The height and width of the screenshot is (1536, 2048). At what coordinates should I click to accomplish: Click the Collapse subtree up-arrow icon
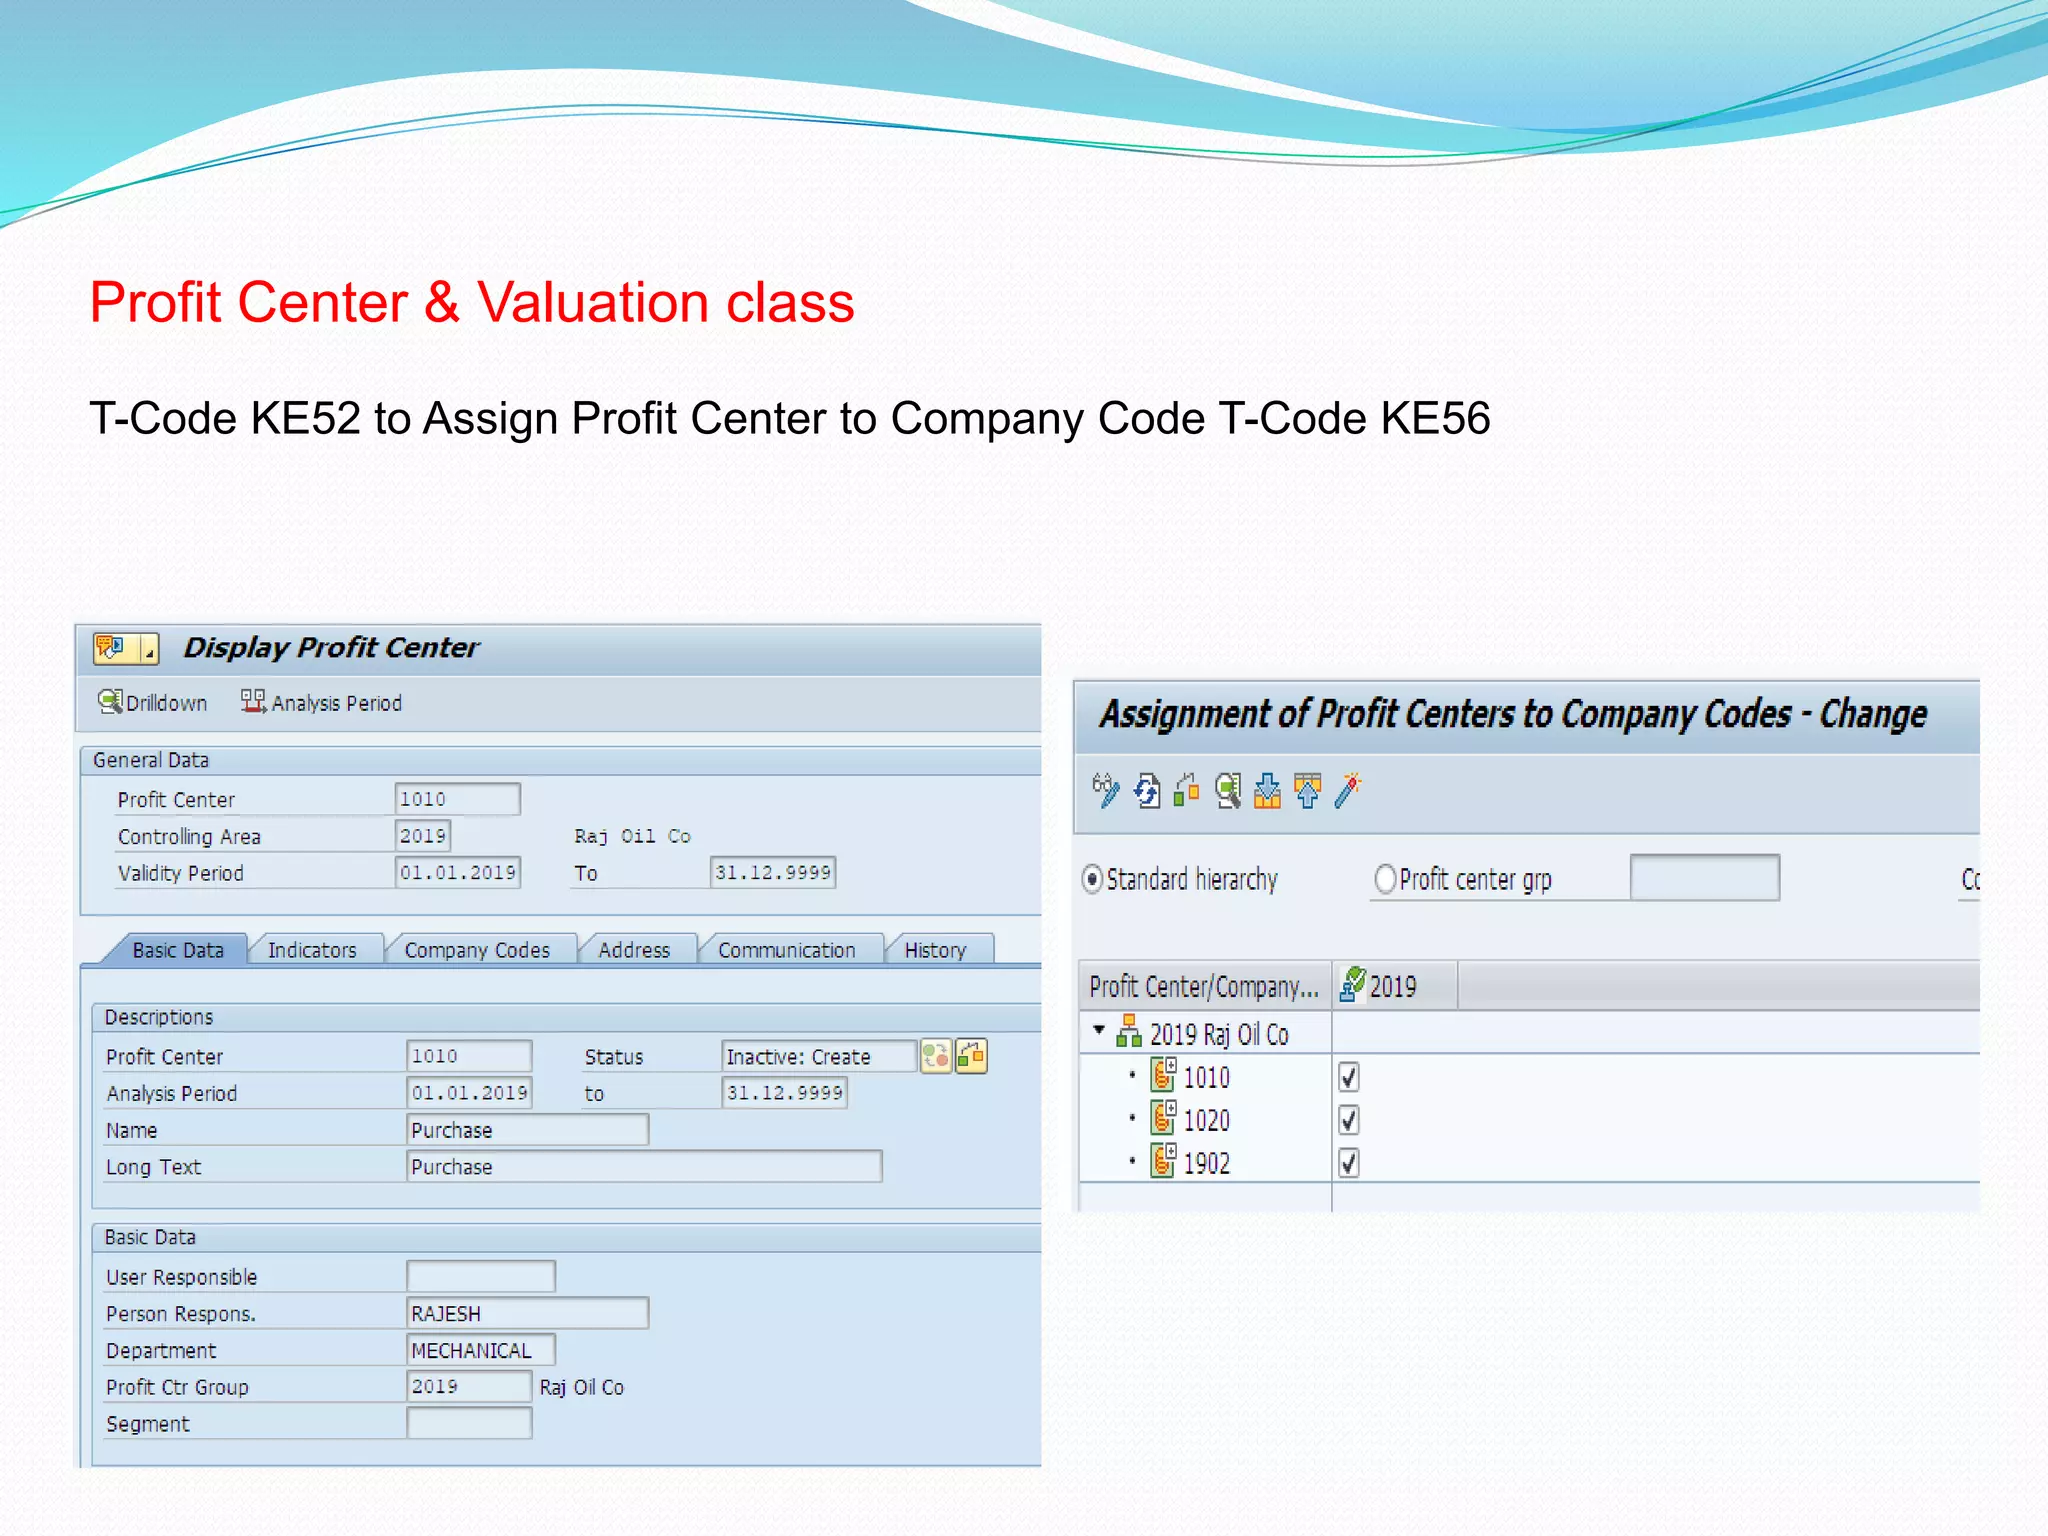[1307, 791]
